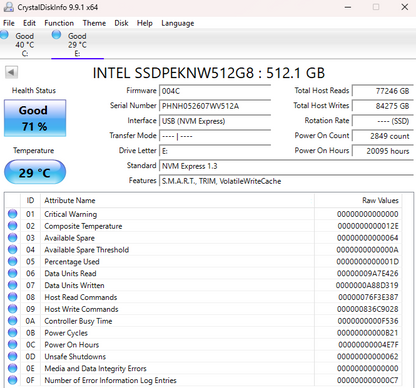Screen dimensions: 416x388
Task: Click status orb of Unsafe Shutdowns row
Action: (12, 356)
